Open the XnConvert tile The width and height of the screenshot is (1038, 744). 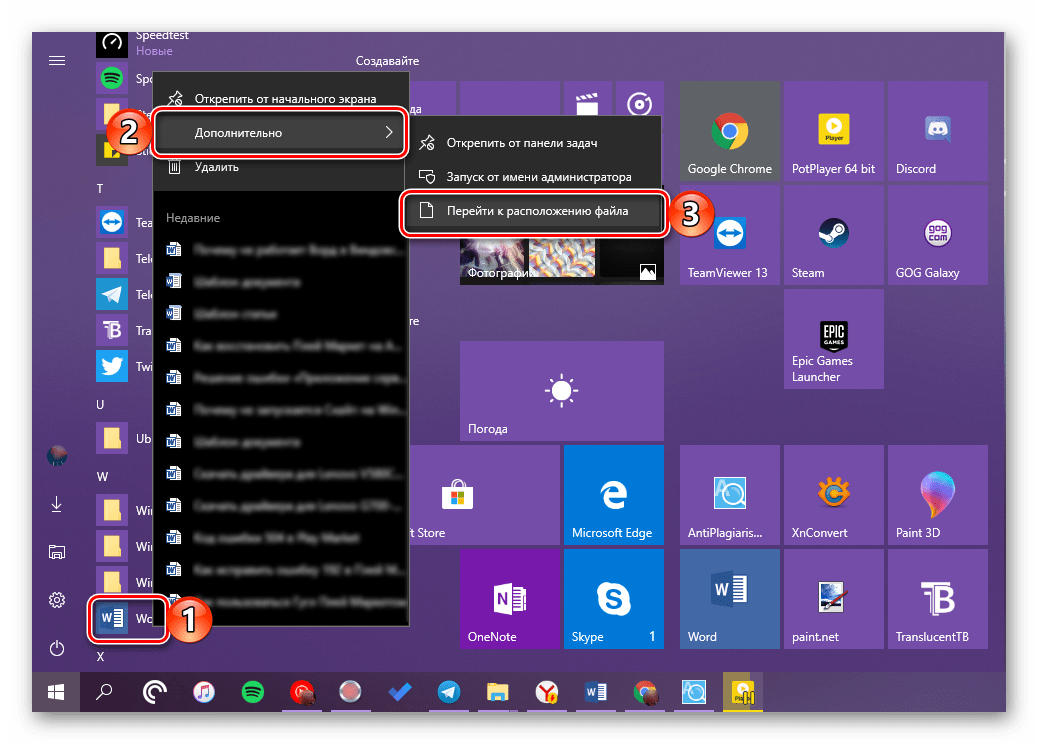pyautogui.click(x=833, y=494)
